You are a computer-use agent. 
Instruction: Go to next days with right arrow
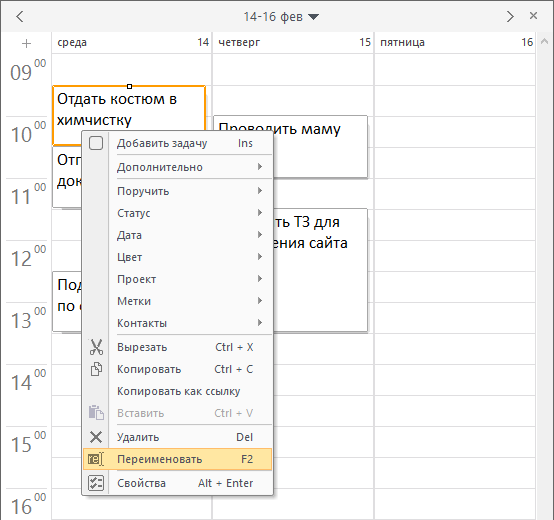[510, 16]
